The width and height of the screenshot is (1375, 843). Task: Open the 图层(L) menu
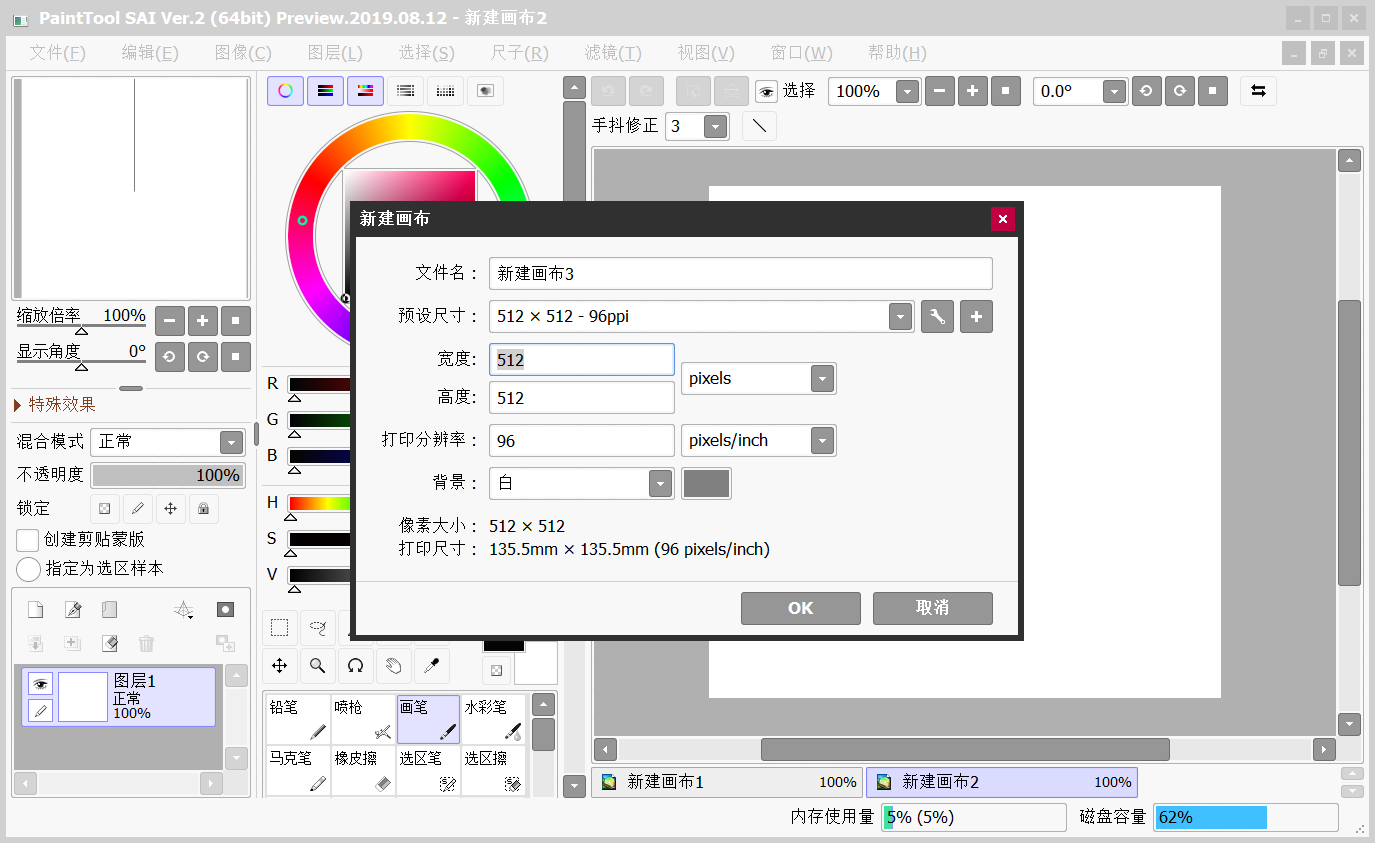coord(335,53)
